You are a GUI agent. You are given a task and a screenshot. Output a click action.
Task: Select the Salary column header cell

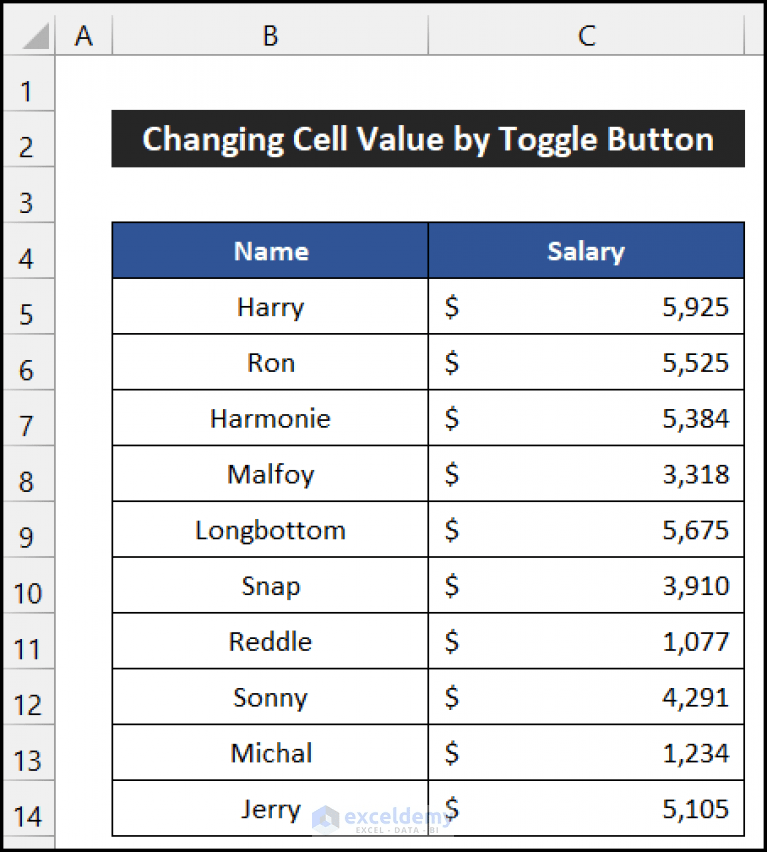click(x=585, y=251)
